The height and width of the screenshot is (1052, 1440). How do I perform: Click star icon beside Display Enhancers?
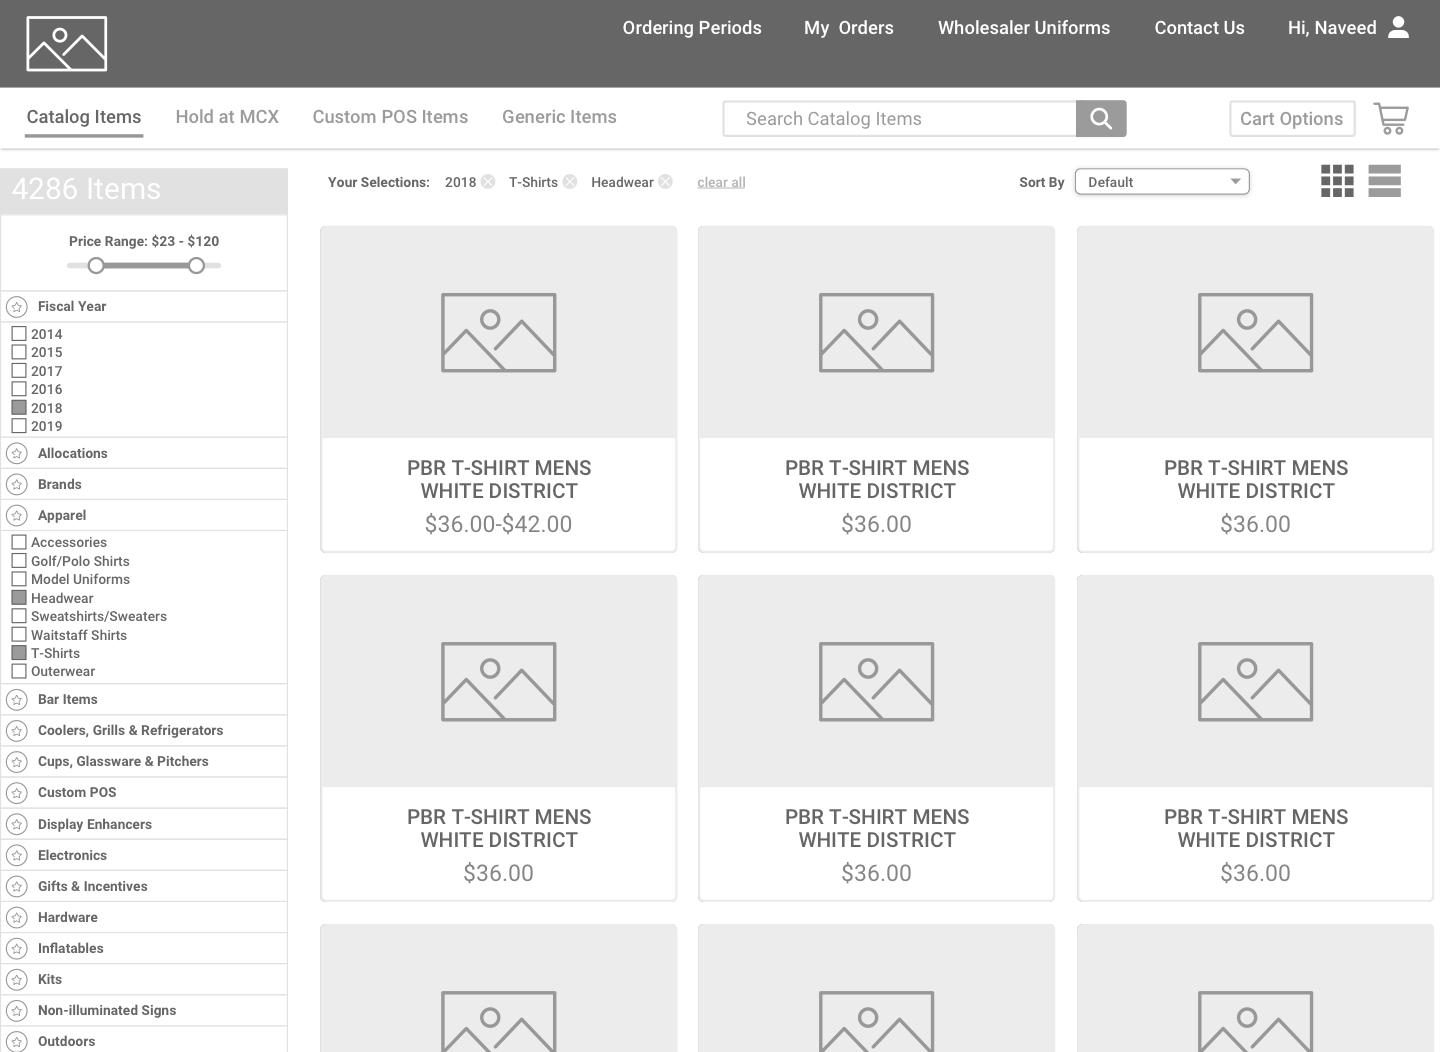click(x=17, y=825)
